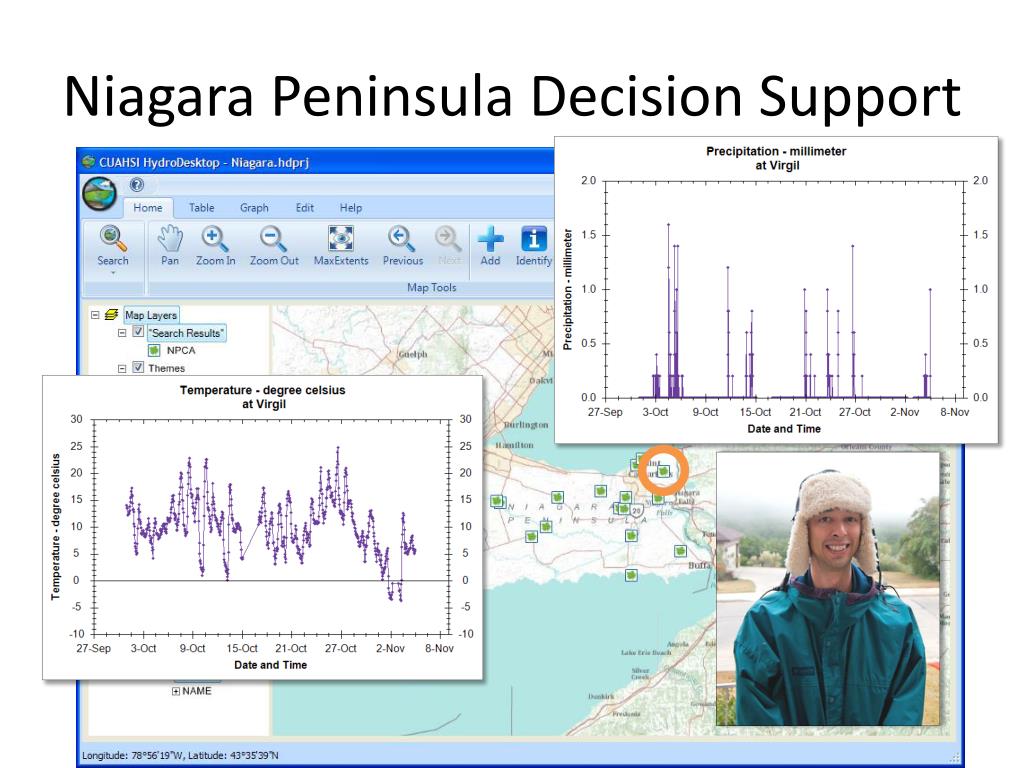
Task: Click the Hamilton label on the map
Action: tap(514, 445)
